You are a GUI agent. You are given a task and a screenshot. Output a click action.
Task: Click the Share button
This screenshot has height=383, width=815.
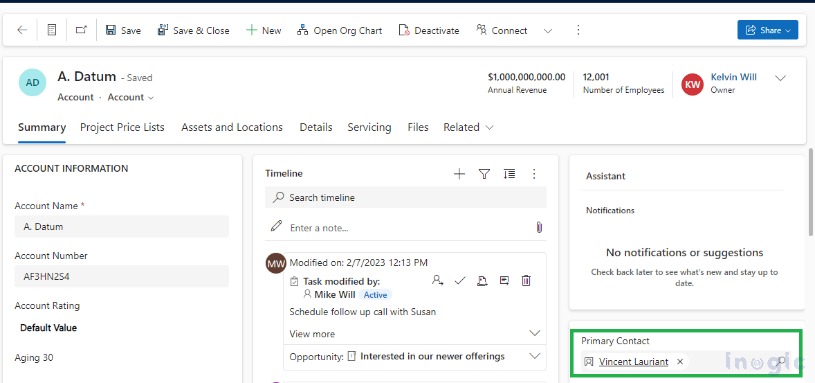click(768, 30)
